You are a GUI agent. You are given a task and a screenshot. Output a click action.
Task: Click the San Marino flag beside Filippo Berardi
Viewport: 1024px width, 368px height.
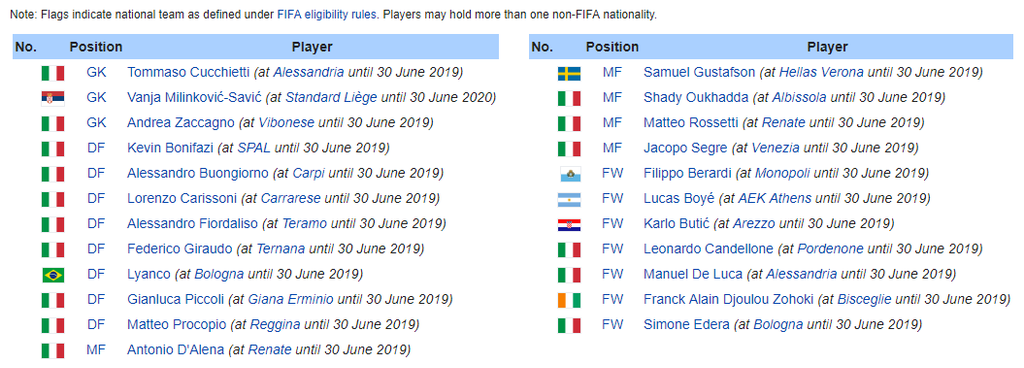pos(569,174)
